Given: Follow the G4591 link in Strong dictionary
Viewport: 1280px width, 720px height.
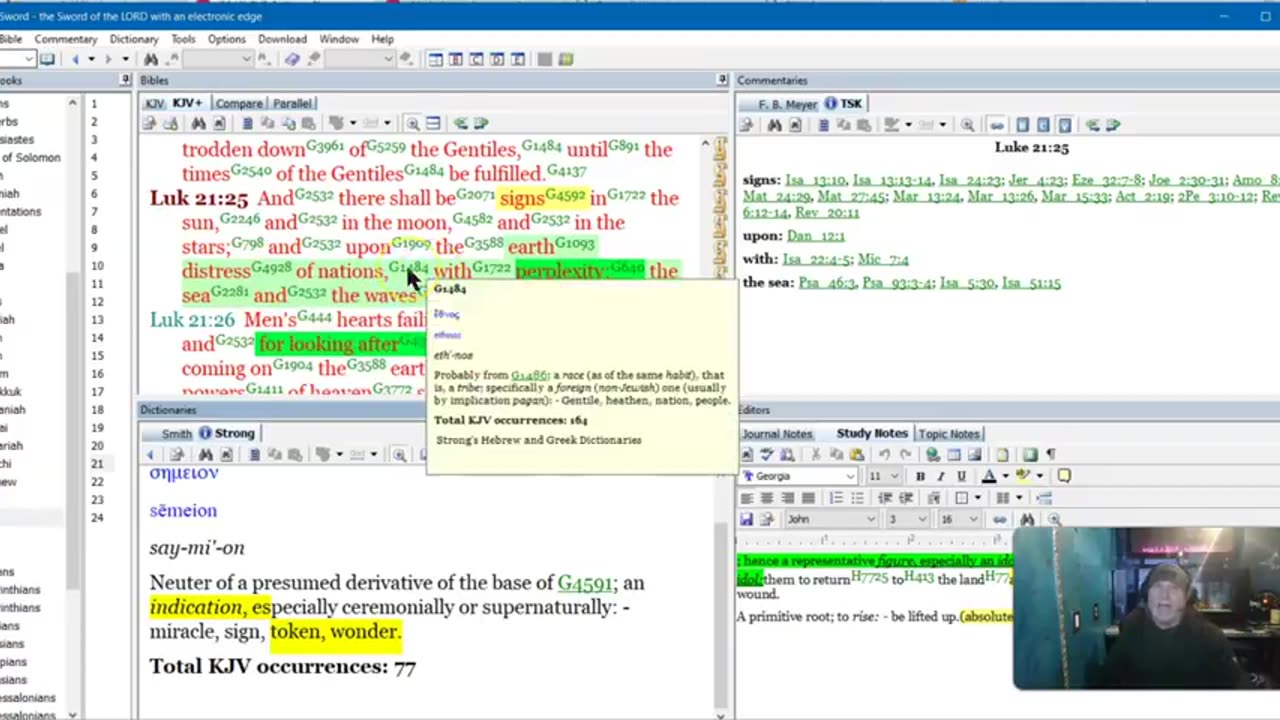Looking at the screenshot, I should pyautogui.click(x=585, y=582).
